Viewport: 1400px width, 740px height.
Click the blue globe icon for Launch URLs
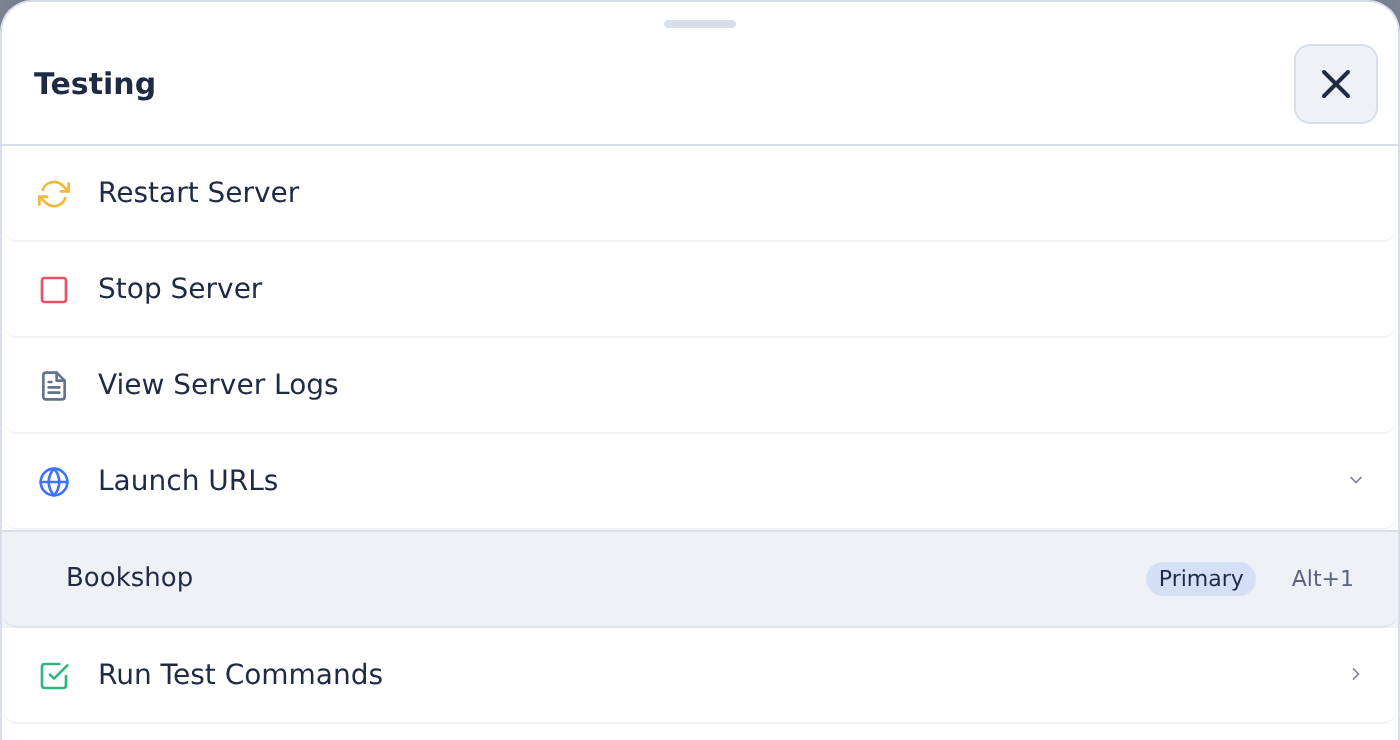[54, 482]
